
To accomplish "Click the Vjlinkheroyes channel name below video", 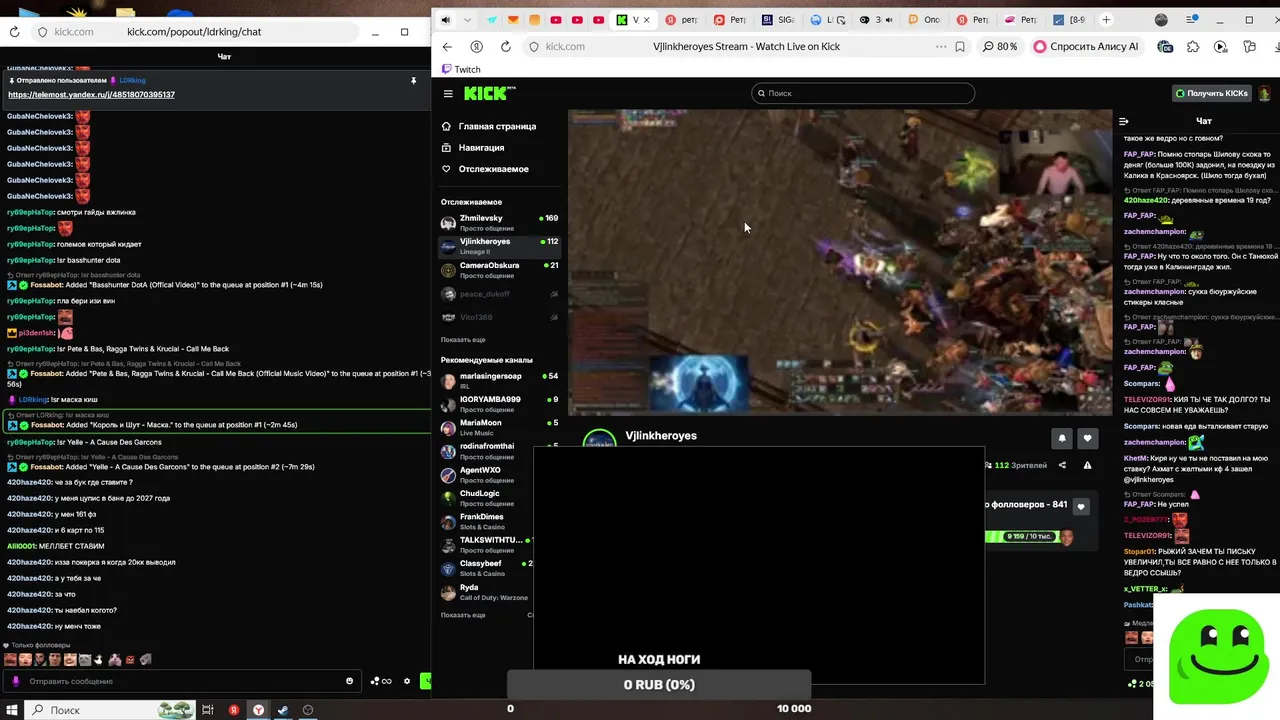I will click(x=661, y=436).
